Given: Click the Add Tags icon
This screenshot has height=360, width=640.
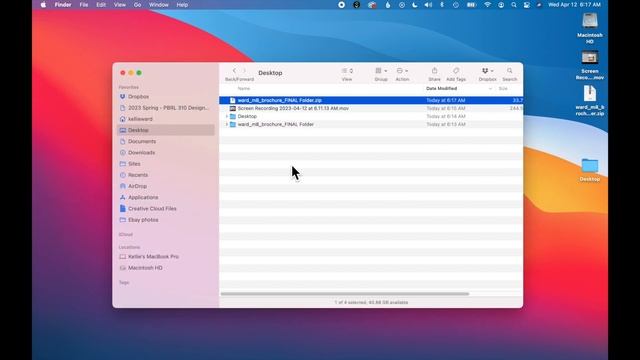Looking at the screenshot, I should coord(456,71).
